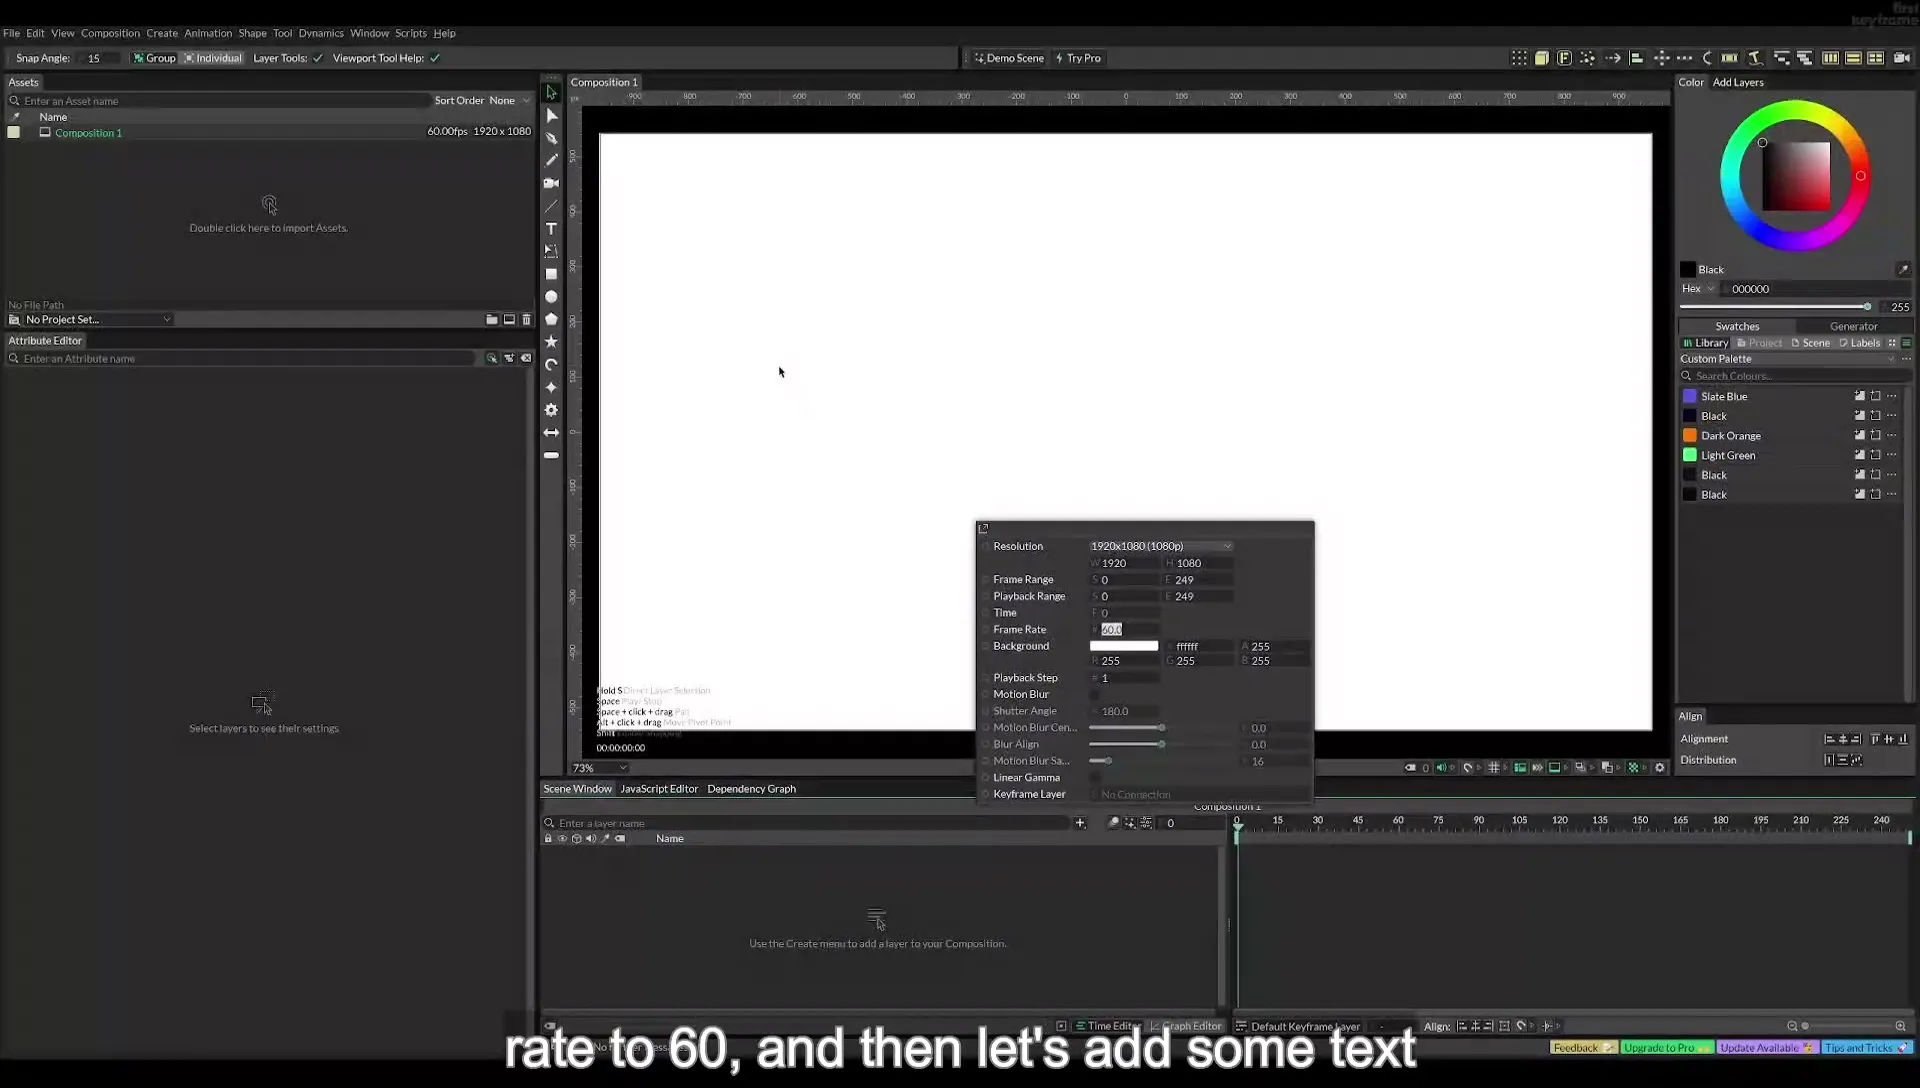1920x1088 pixels.
Task: Click the Upgrade to Pro button
Action: click(1667, 1048)
